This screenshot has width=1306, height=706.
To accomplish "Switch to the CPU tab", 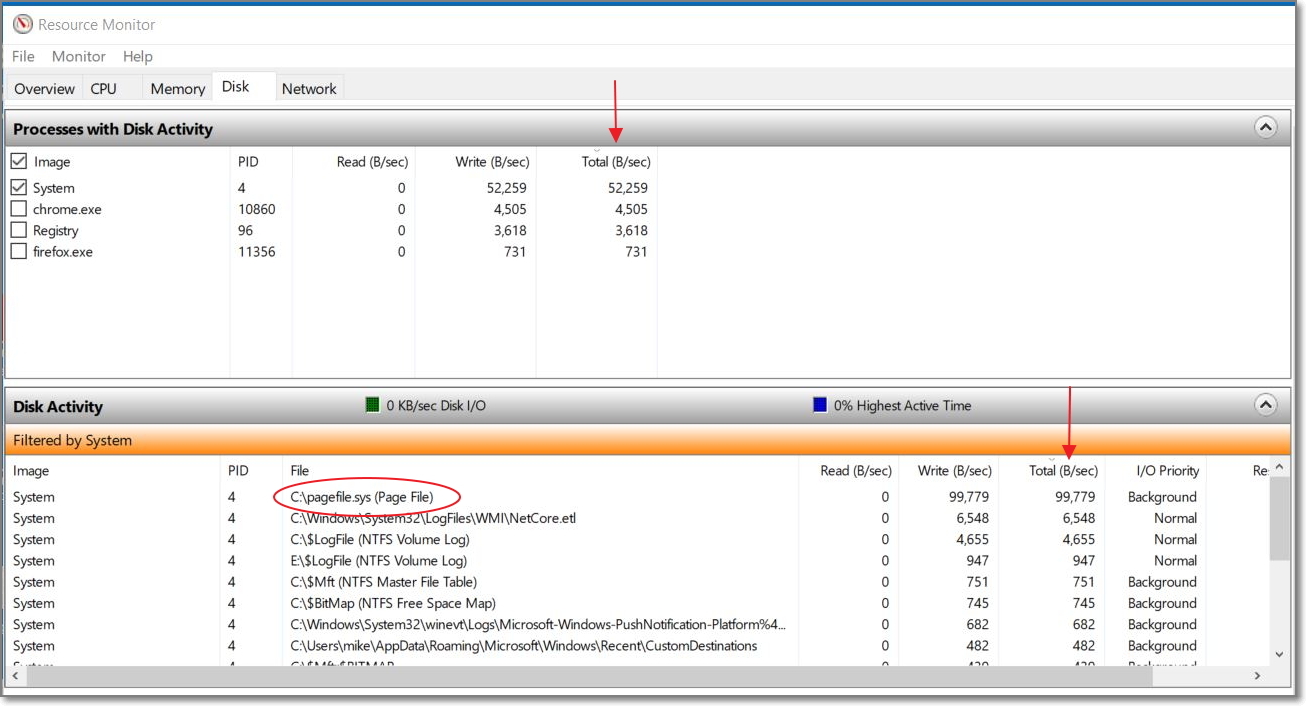I will click(103, 89).
